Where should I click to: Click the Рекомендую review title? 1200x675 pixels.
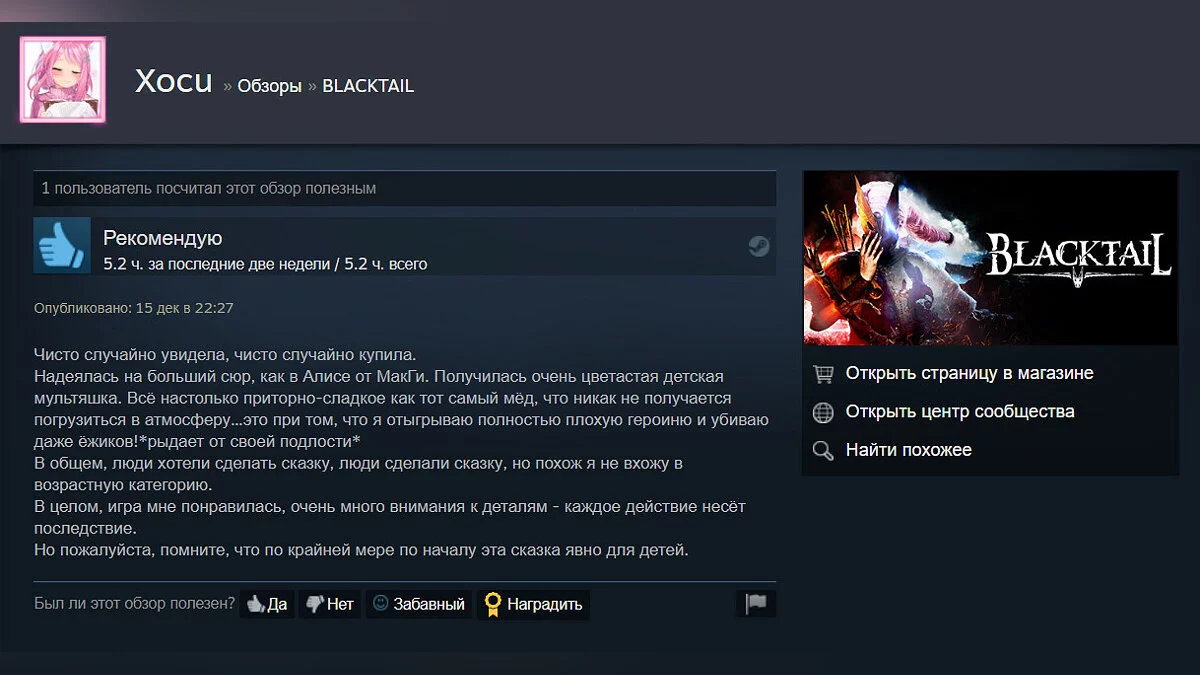(x=163, y=238)
